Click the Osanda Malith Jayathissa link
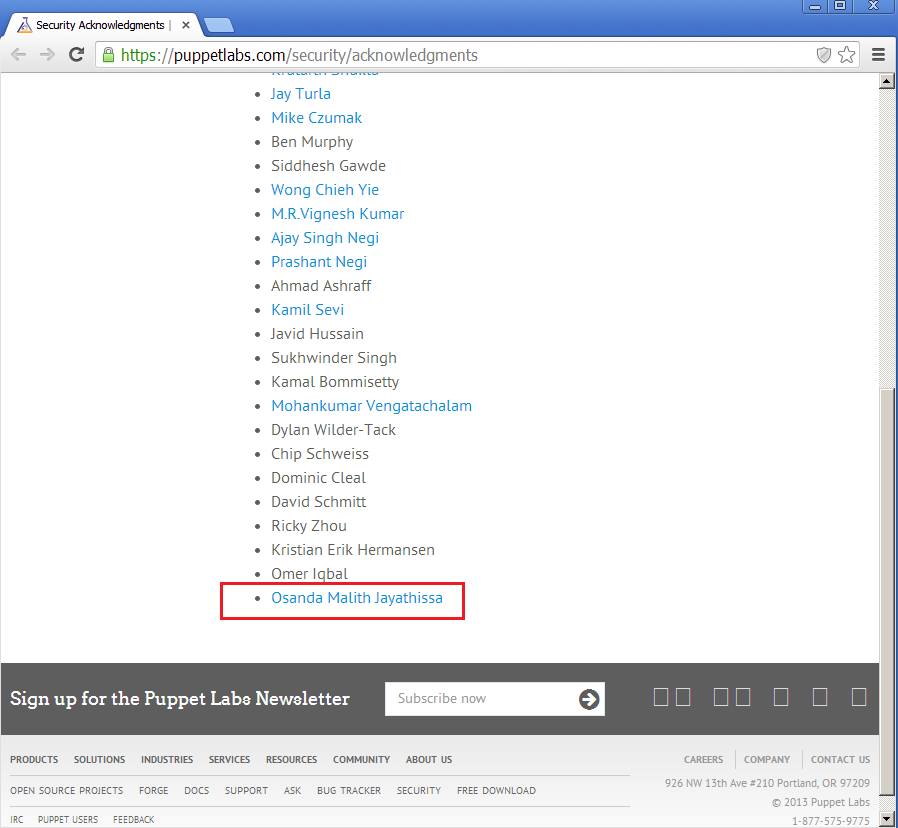The height and width of the screenshot is (828, 898). click(357, 597)
